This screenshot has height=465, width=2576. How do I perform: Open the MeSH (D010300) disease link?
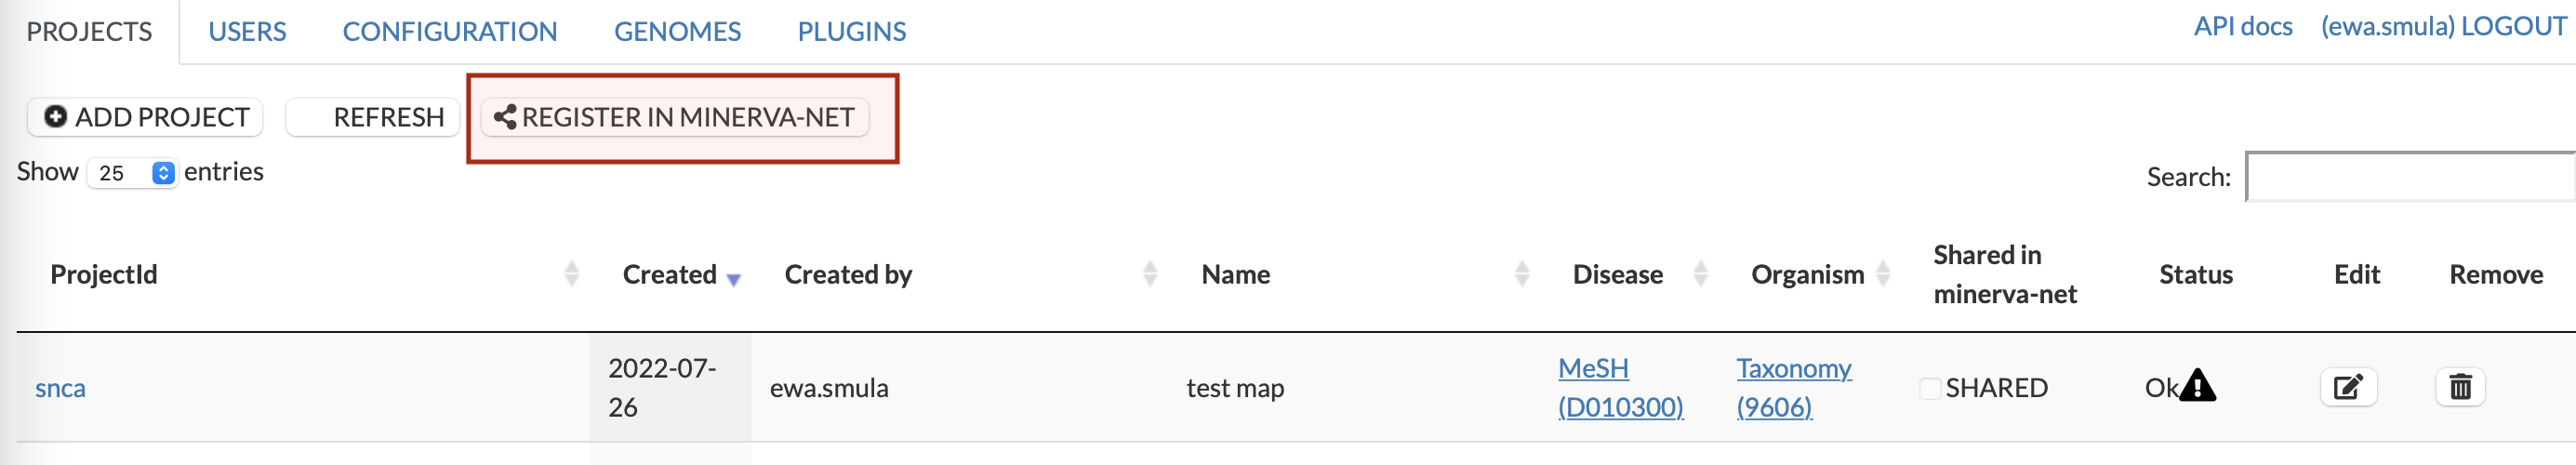[1619, 388]
